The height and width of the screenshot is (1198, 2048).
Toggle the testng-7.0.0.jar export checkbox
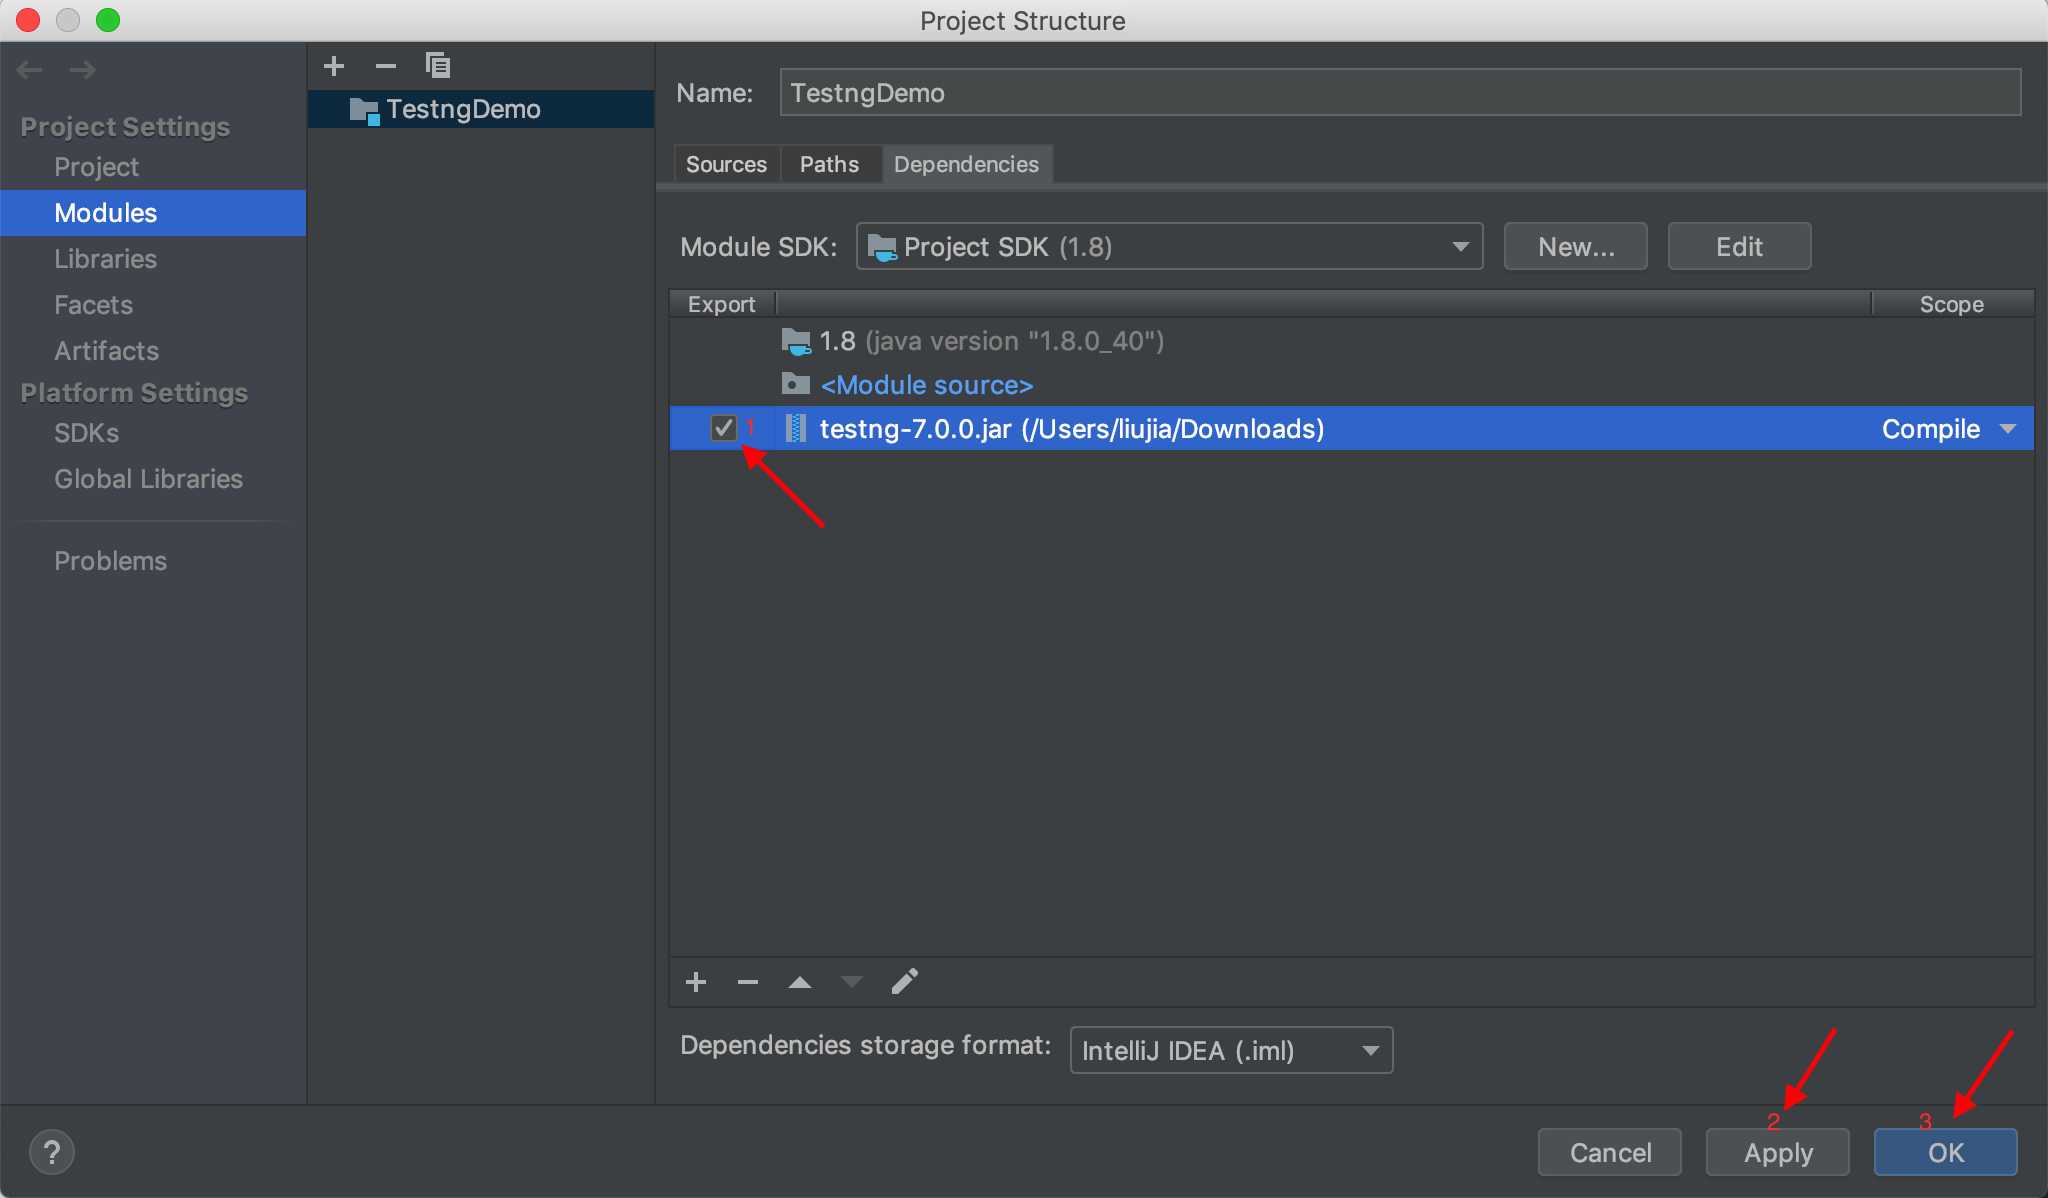pos(725,428)
